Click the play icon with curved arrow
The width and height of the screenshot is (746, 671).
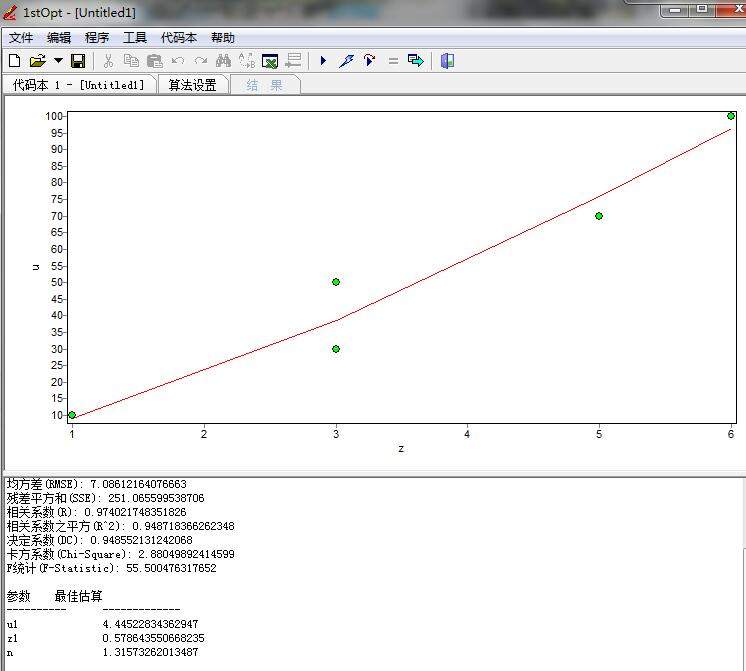coord(369,60)
